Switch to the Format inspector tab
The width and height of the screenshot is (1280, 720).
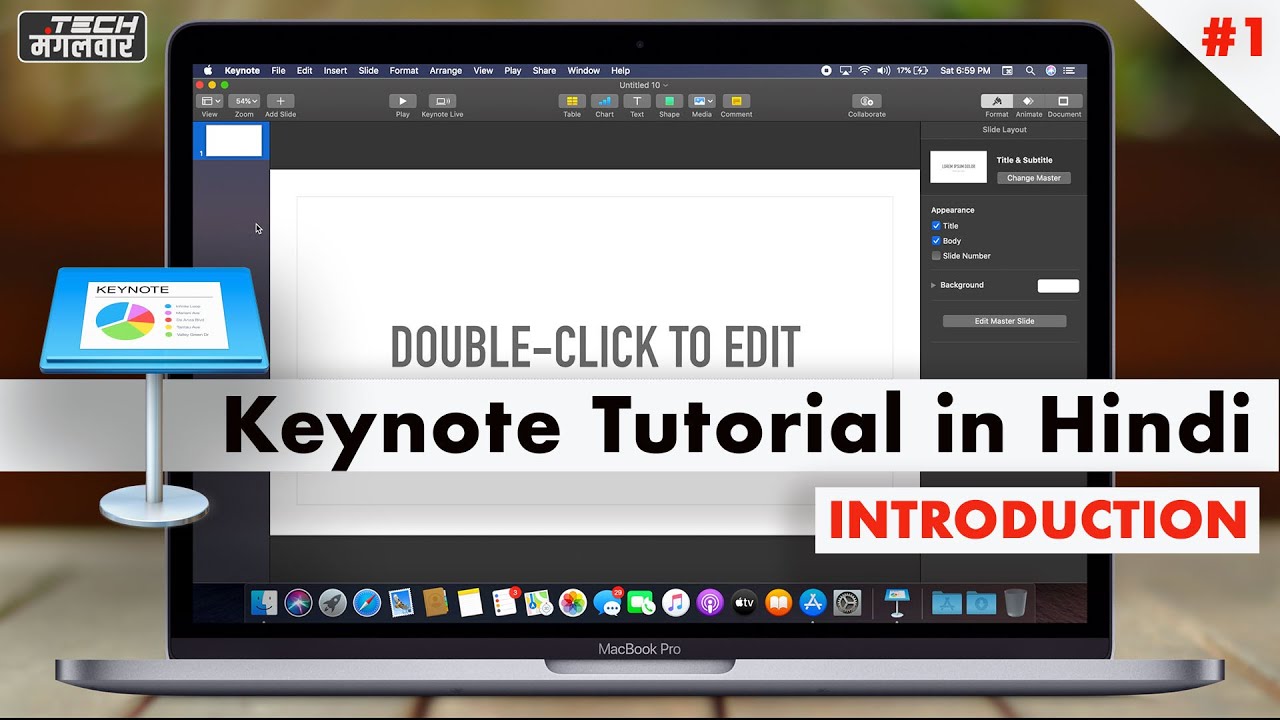coord(997,101)
